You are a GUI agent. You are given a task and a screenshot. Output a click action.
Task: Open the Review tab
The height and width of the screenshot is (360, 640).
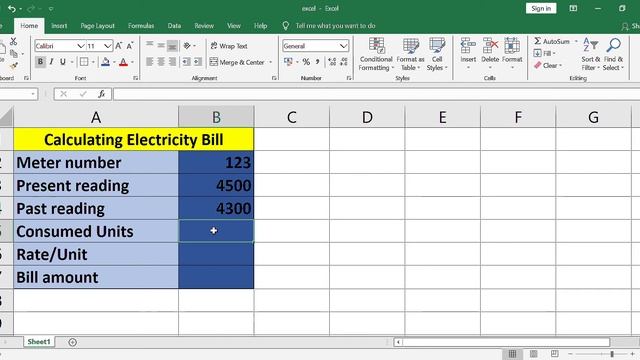pos(204,26)
